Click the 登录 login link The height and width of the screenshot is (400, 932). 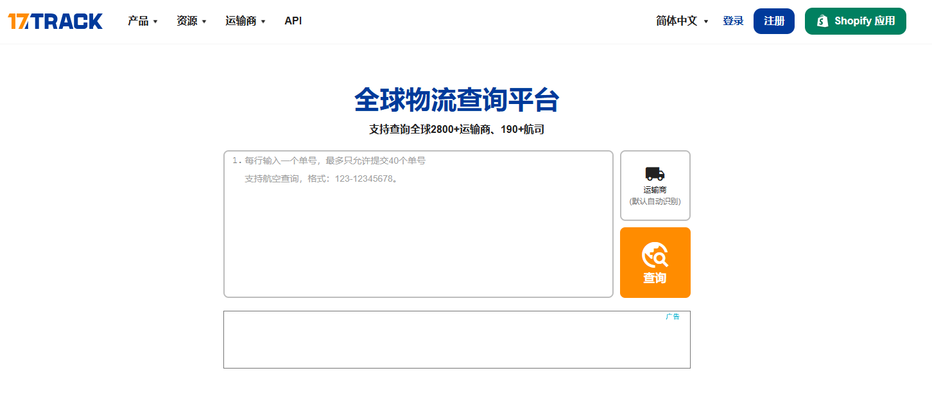pos(733,21)
